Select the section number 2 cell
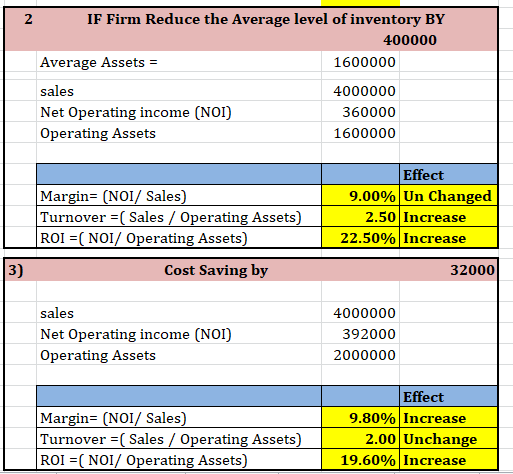 (x=28, y=19)
